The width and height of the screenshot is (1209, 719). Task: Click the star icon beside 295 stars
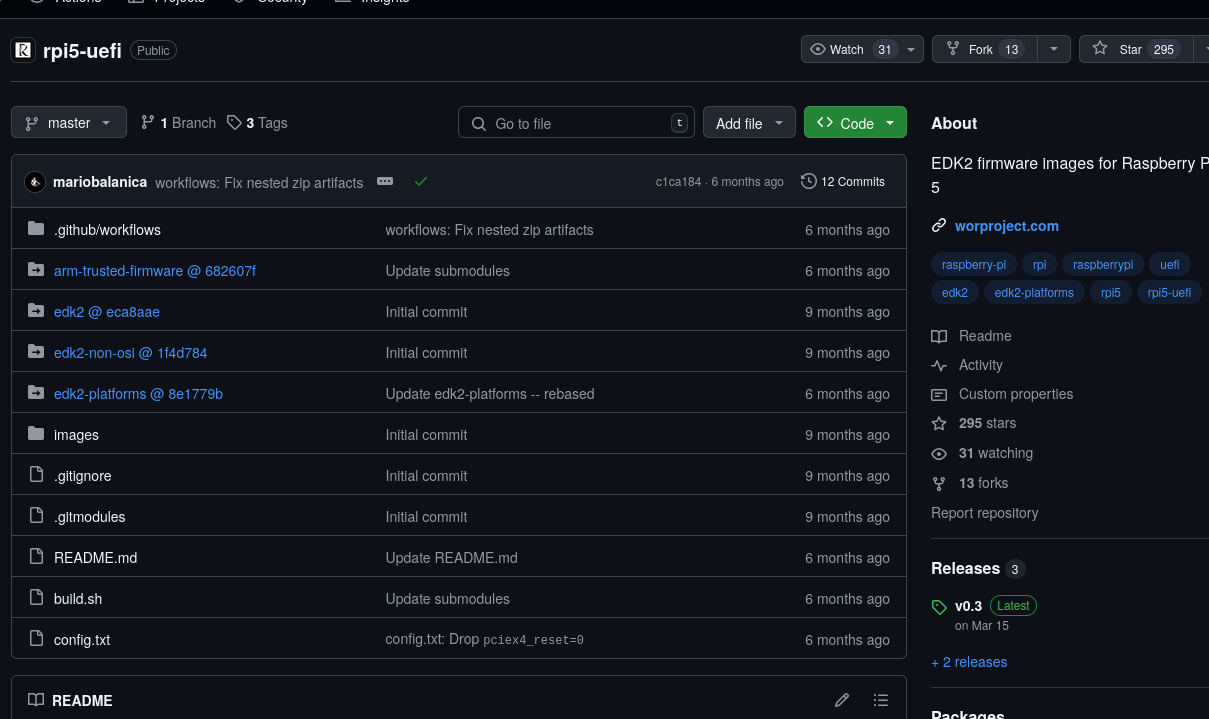(938, 423)
